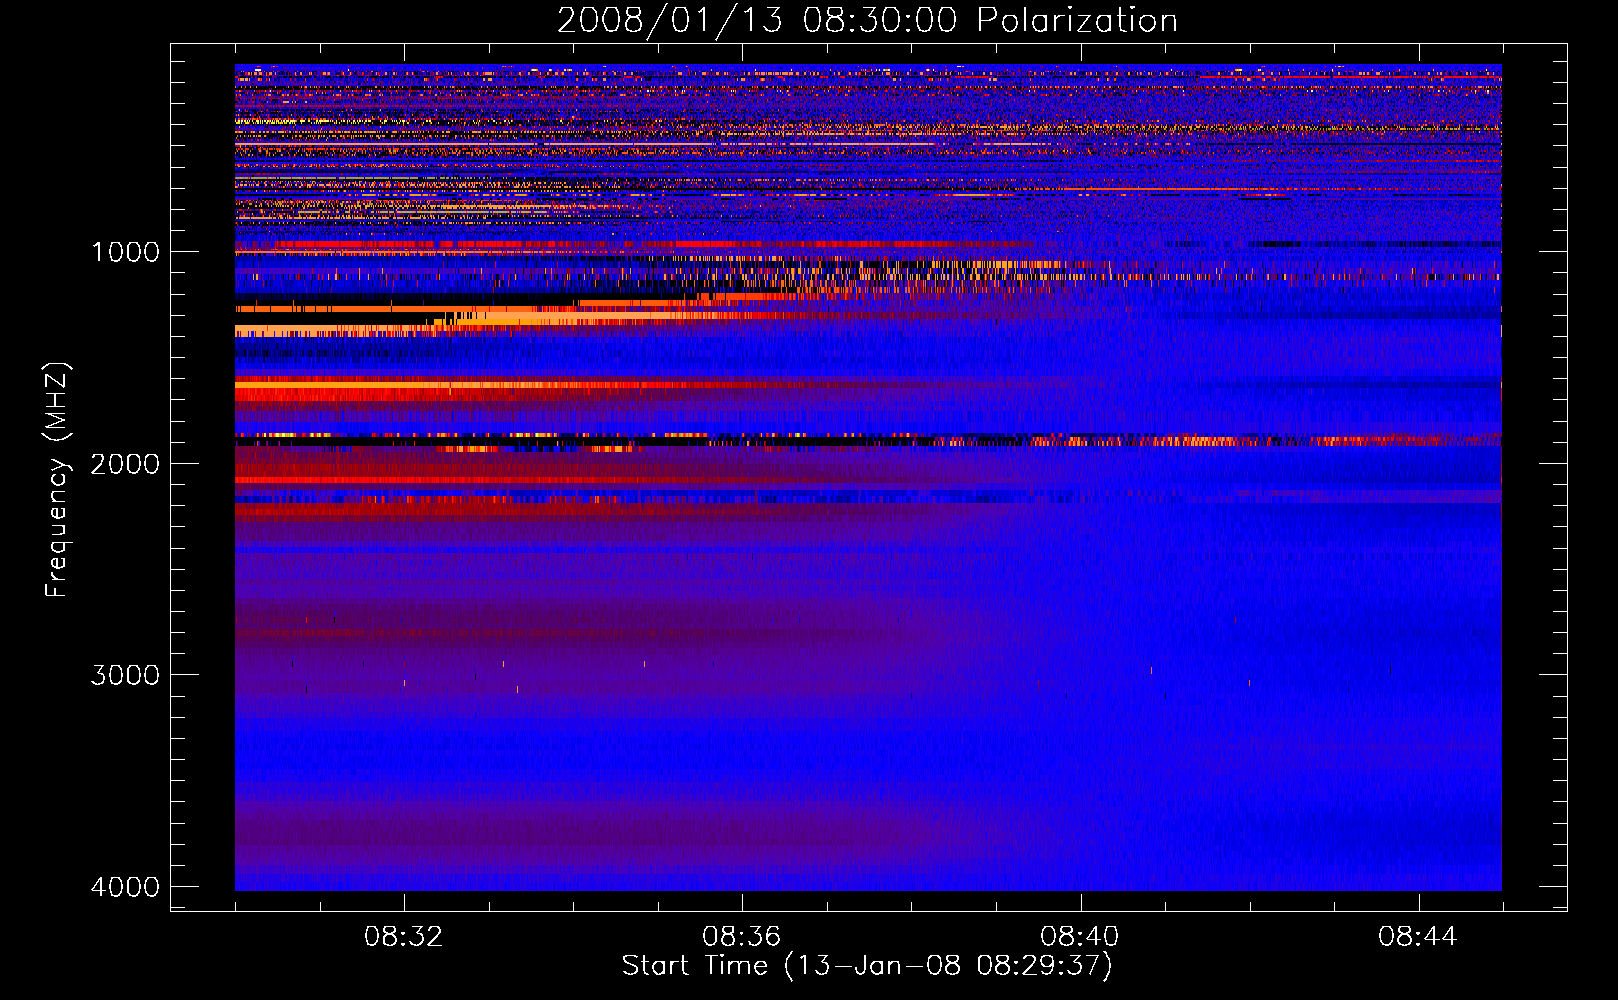Screen dimensions: 1618x1000
Task: Click the 2000 frequency tick label
Action: coord(125,464)
